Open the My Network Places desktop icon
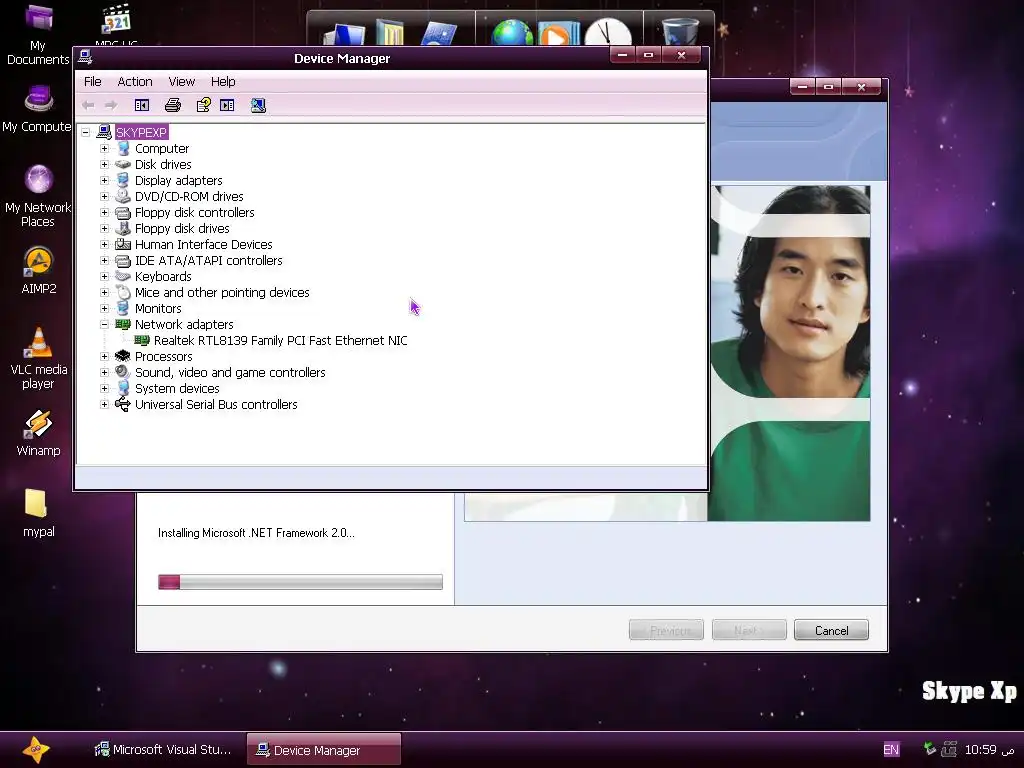This screenshot has width=1024, height=768. (38, 195)
